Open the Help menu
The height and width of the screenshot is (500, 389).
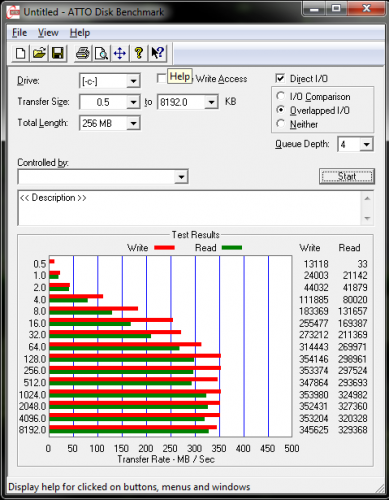pos(80,33)
